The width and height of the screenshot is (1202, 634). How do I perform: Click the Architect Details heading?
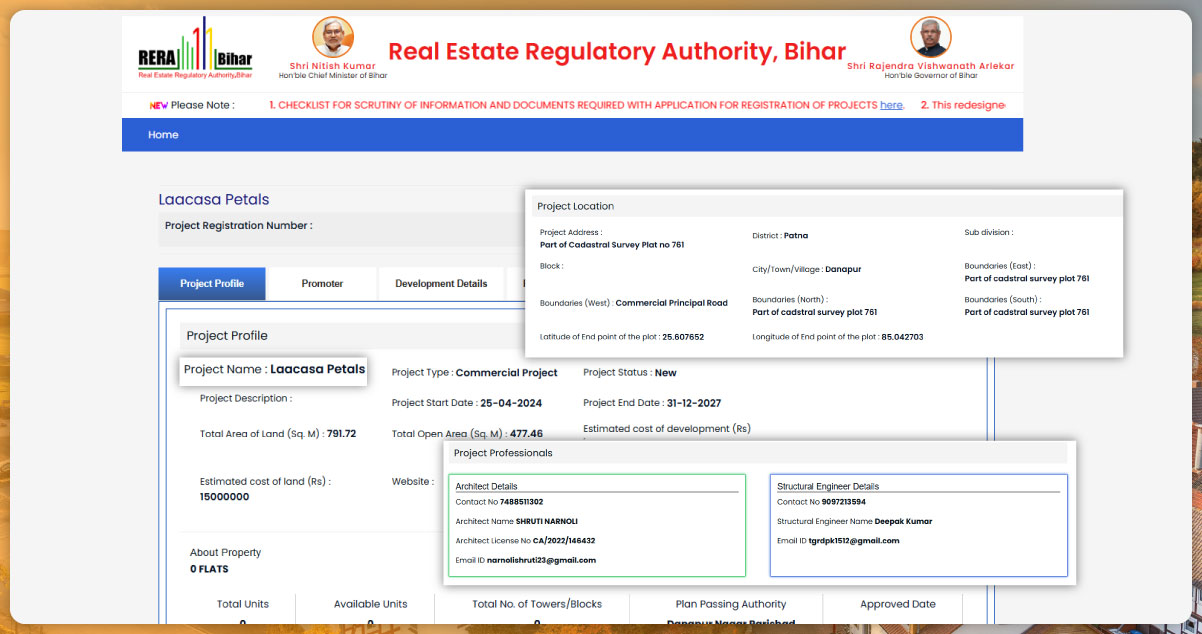coord(487,486)
